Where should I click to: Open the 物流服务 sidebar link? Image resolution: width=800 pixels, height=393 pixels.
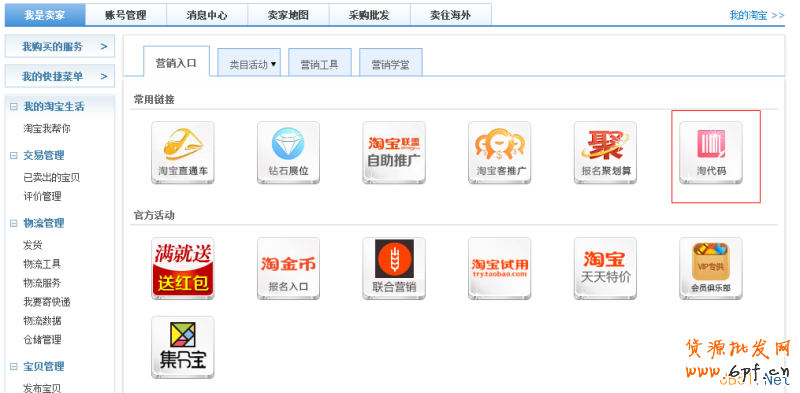coord(42,283)
